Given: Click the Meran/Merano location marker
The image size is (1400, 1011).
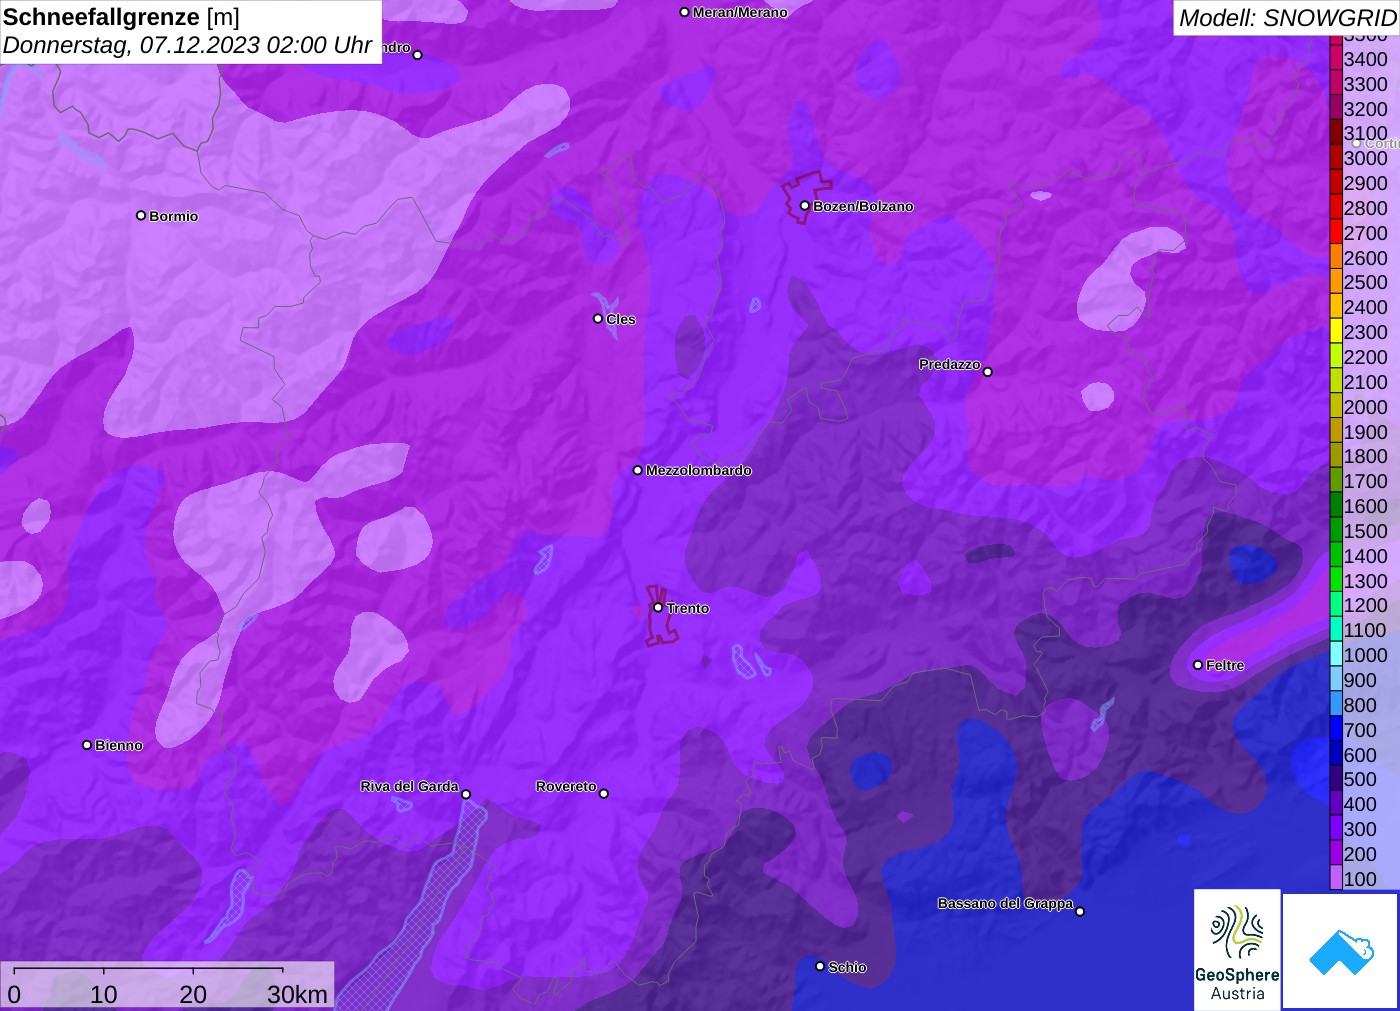Looking at the screenshot, I should coord(684,12).
